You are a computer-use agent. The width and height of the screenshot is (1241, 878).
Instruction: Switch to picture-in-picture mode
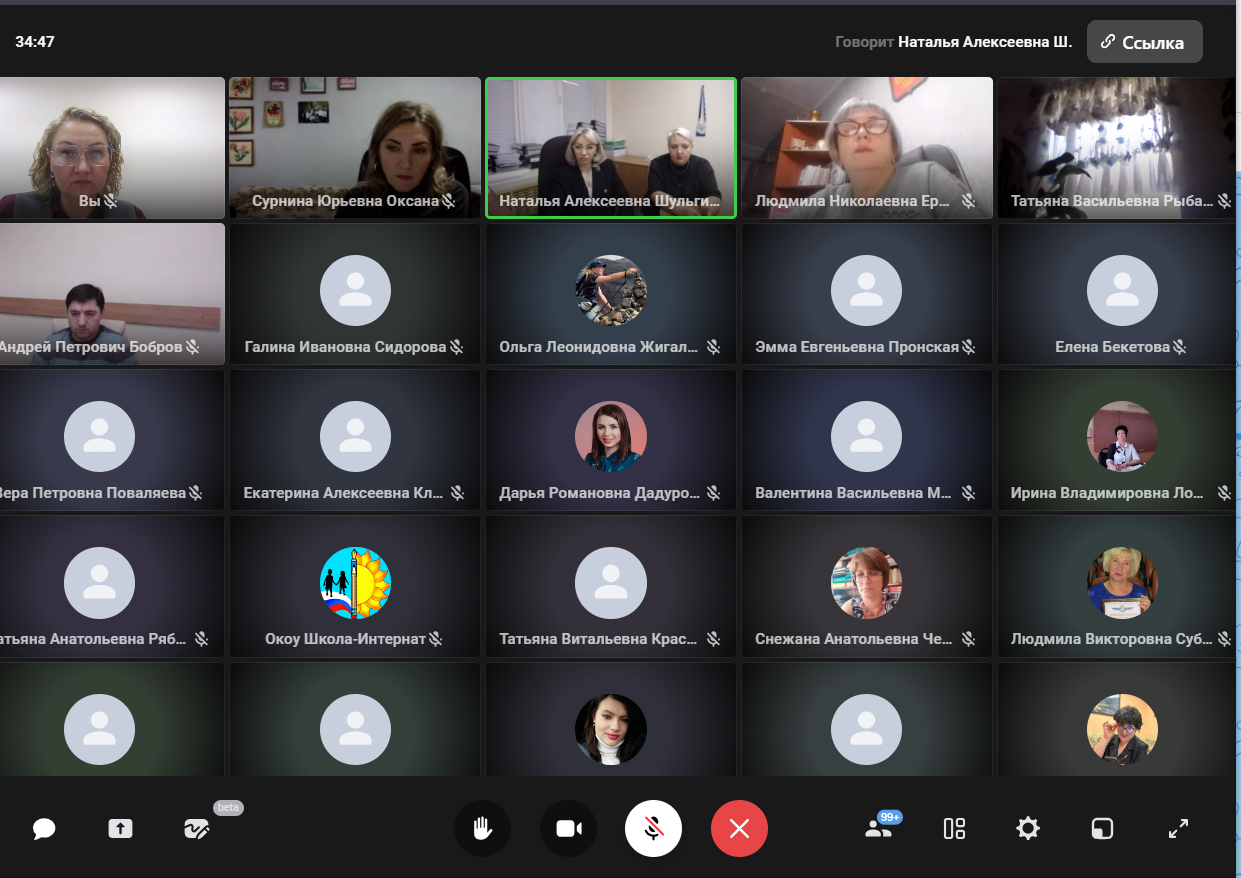point(1102,829)
